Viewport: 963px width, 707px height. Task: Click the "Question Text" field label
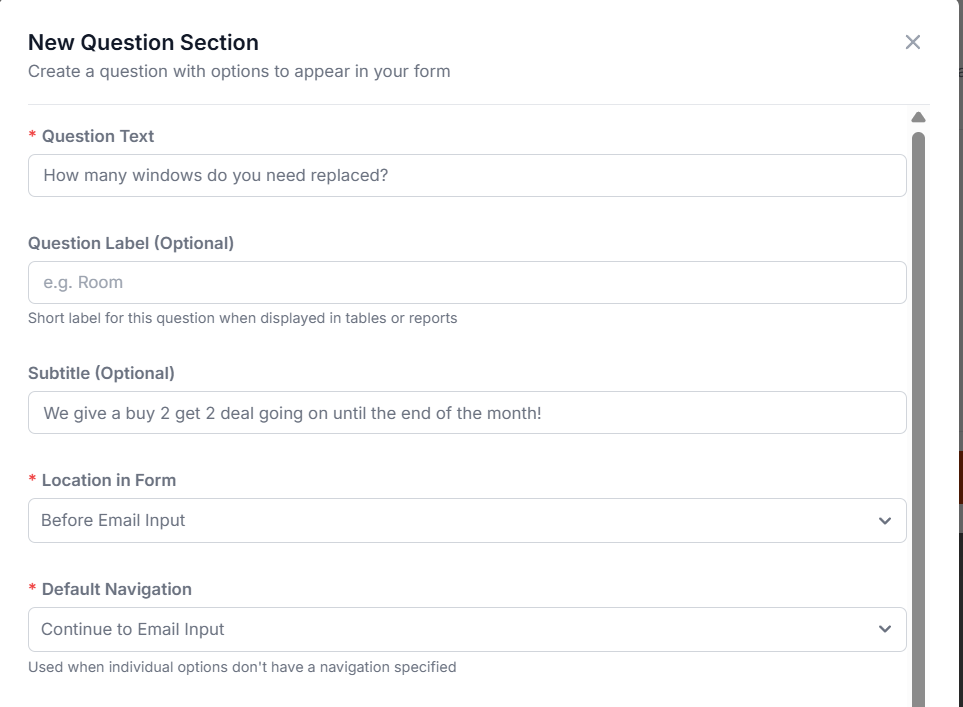98,136
